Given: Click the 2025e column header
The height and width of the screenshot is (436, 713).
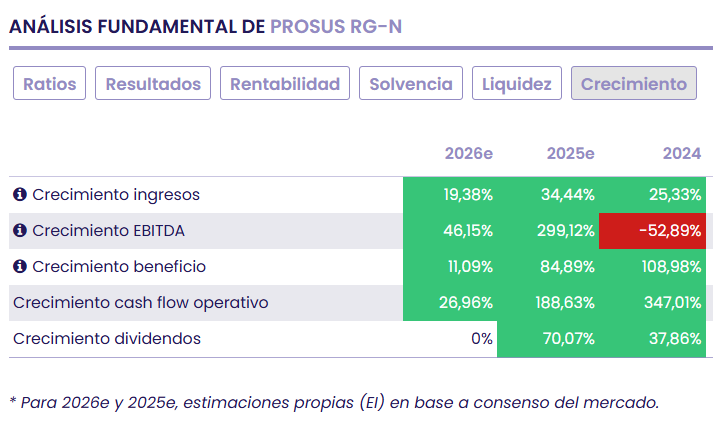Looking at the screenshot, I should tap(571, 153).
